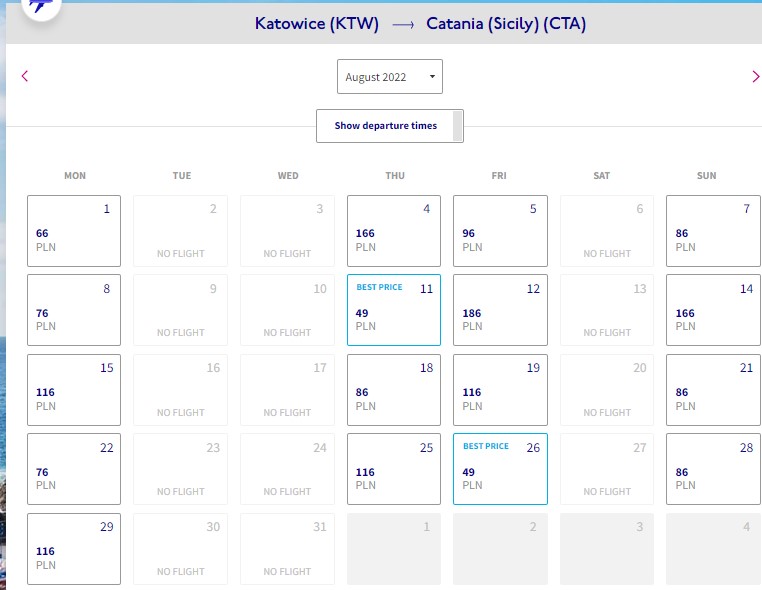The width and height of the screenshot is (762, 590).
Task: Click the airline logo in the corner
Action: [x=41, y=6]
